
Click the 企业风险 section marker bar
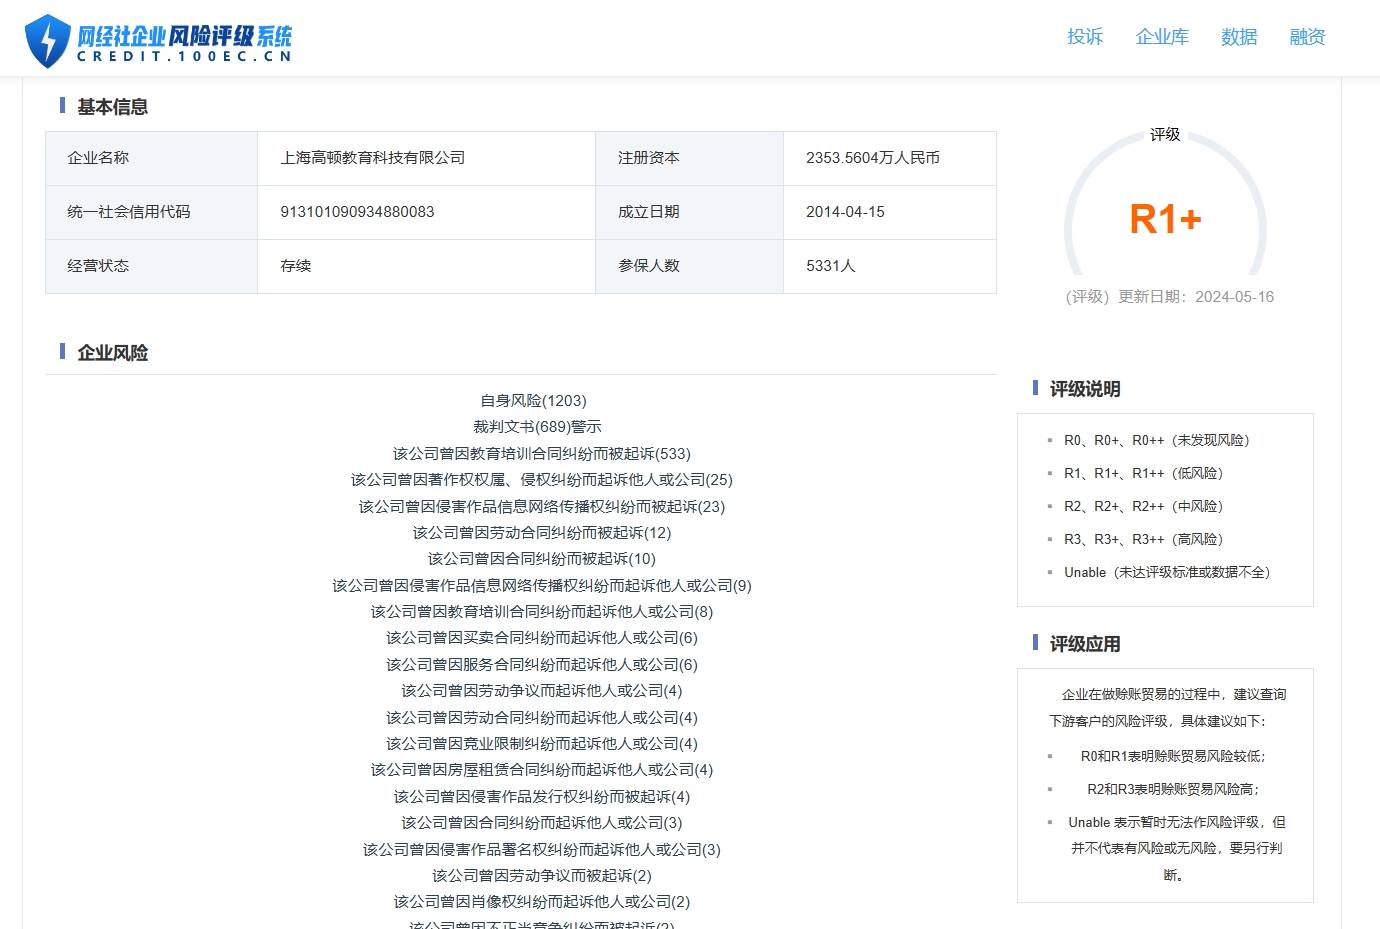tap(62, 351)
